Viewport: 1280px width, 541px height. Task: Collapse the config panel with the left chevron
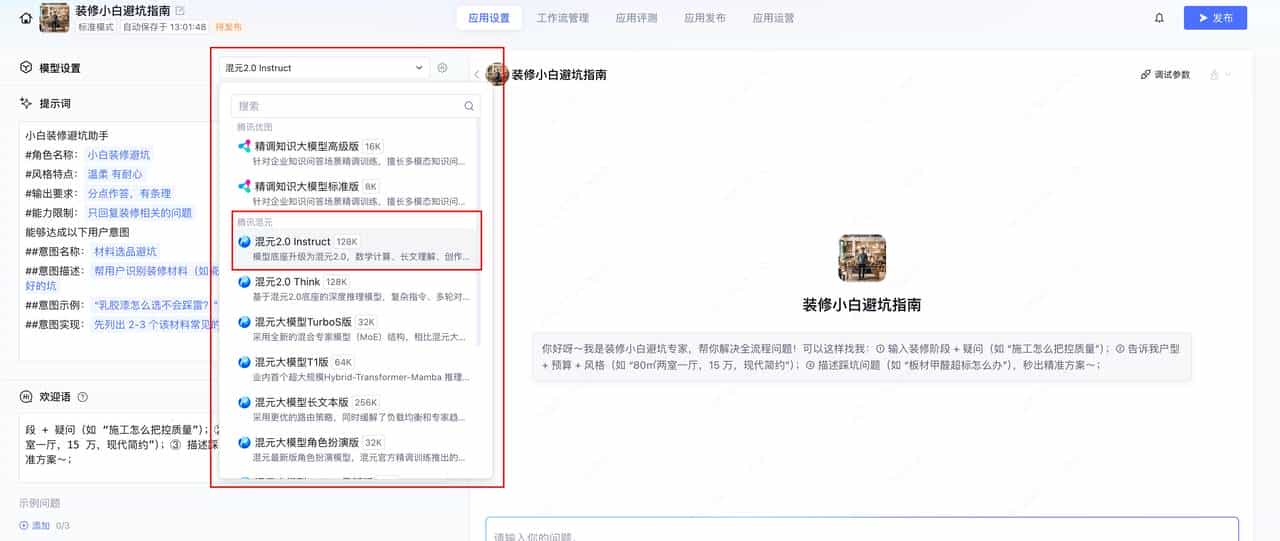[476, 74]
